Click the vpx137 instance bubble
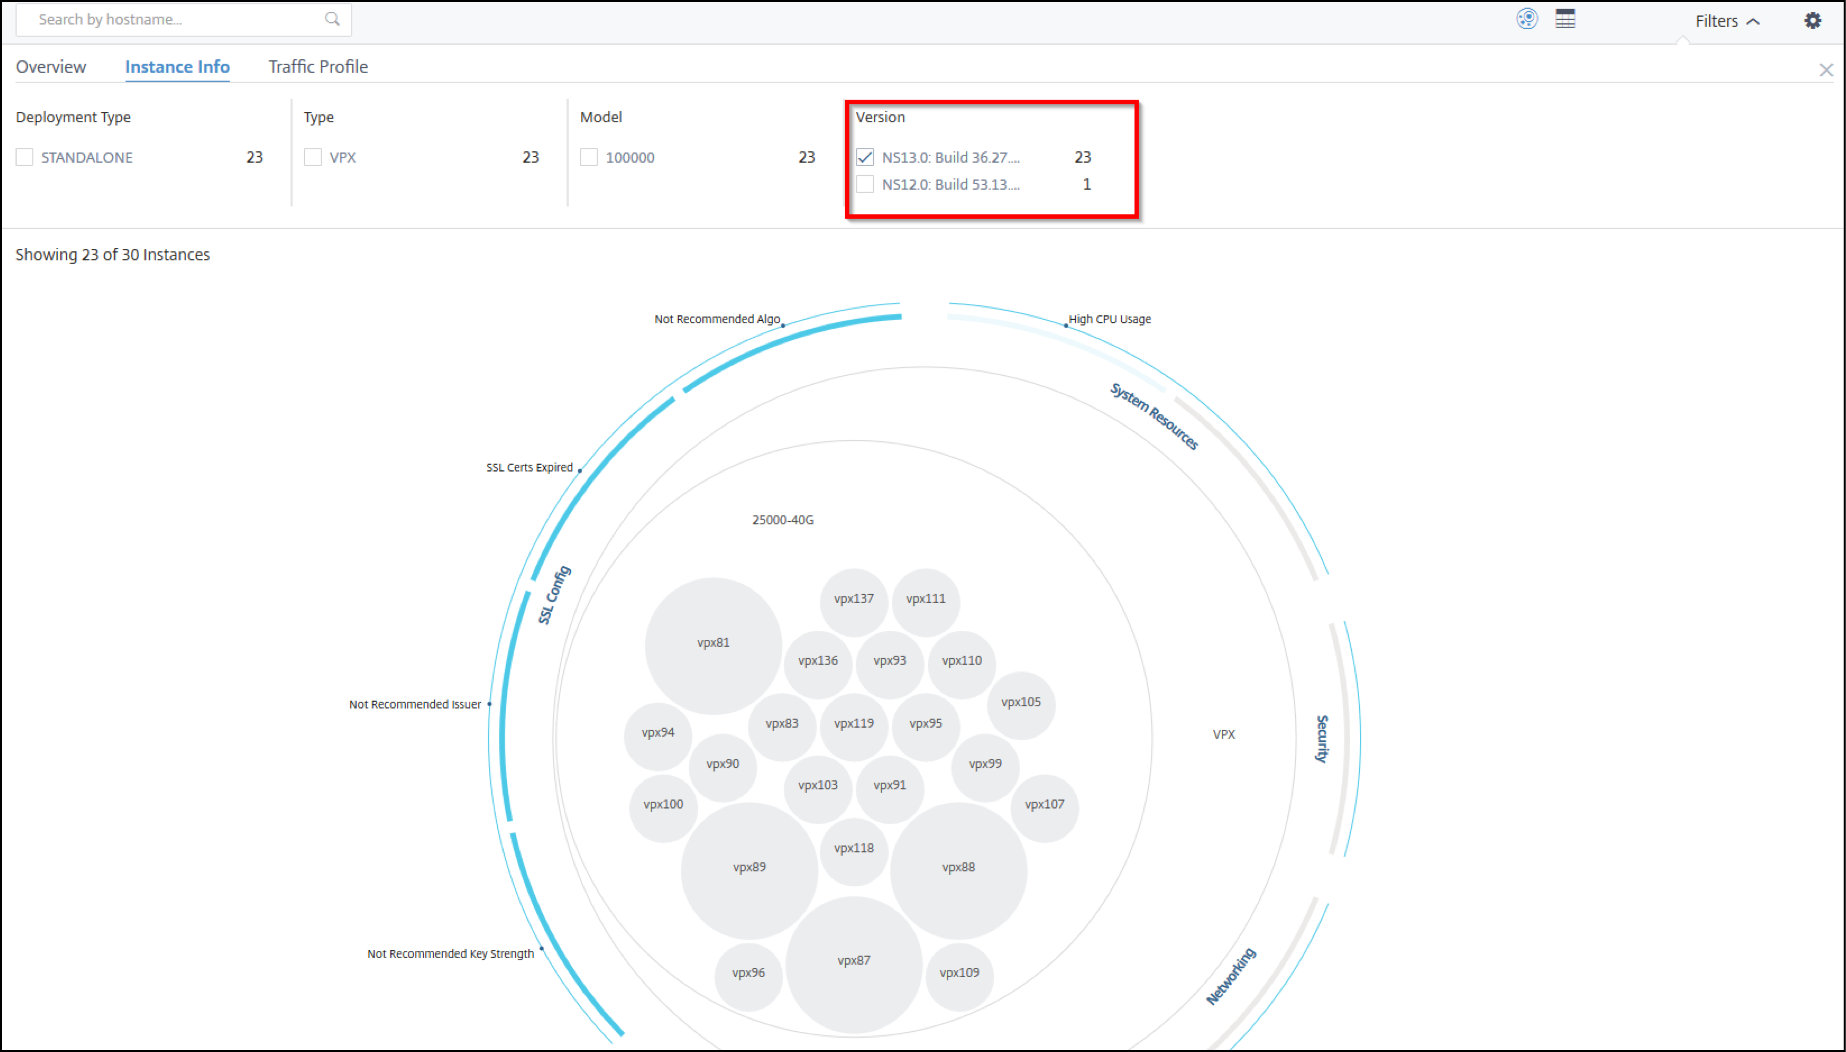Image resolution: width=1846 pixels, height=1052 pixels. coord(854,601)
